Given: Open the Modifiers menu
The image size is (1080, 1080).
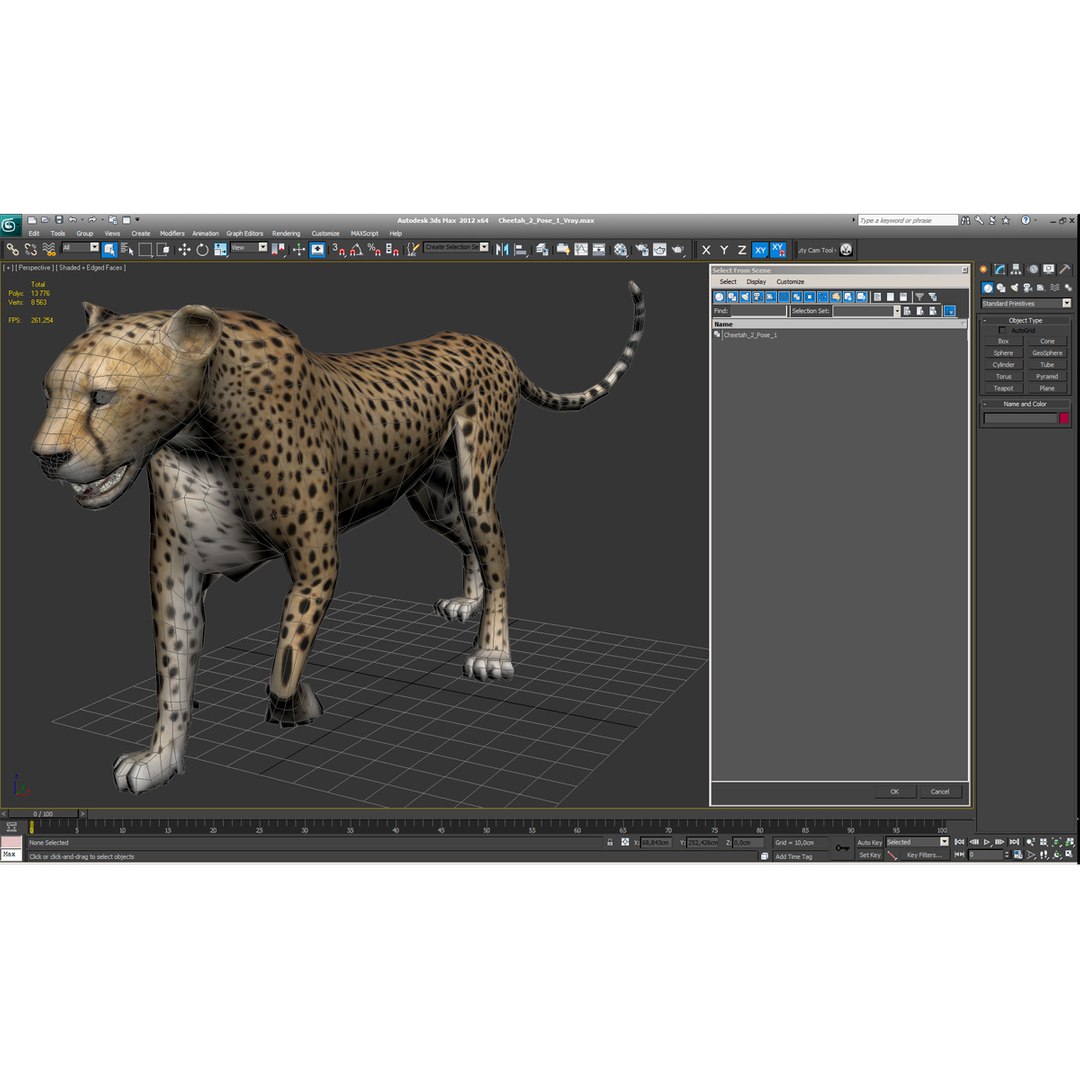Looking at the screenshot, I should (172, 233).
